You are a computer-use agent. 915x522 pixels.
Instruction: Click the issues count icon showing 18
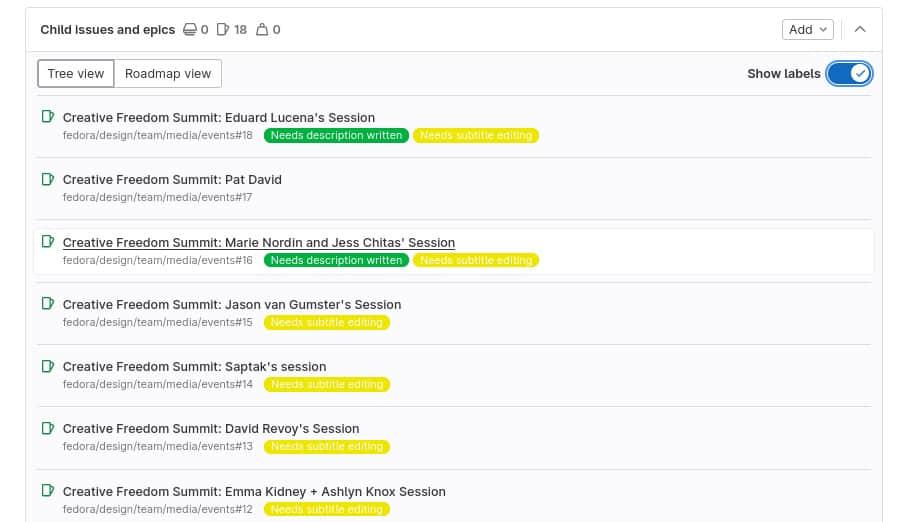point(223,30)
